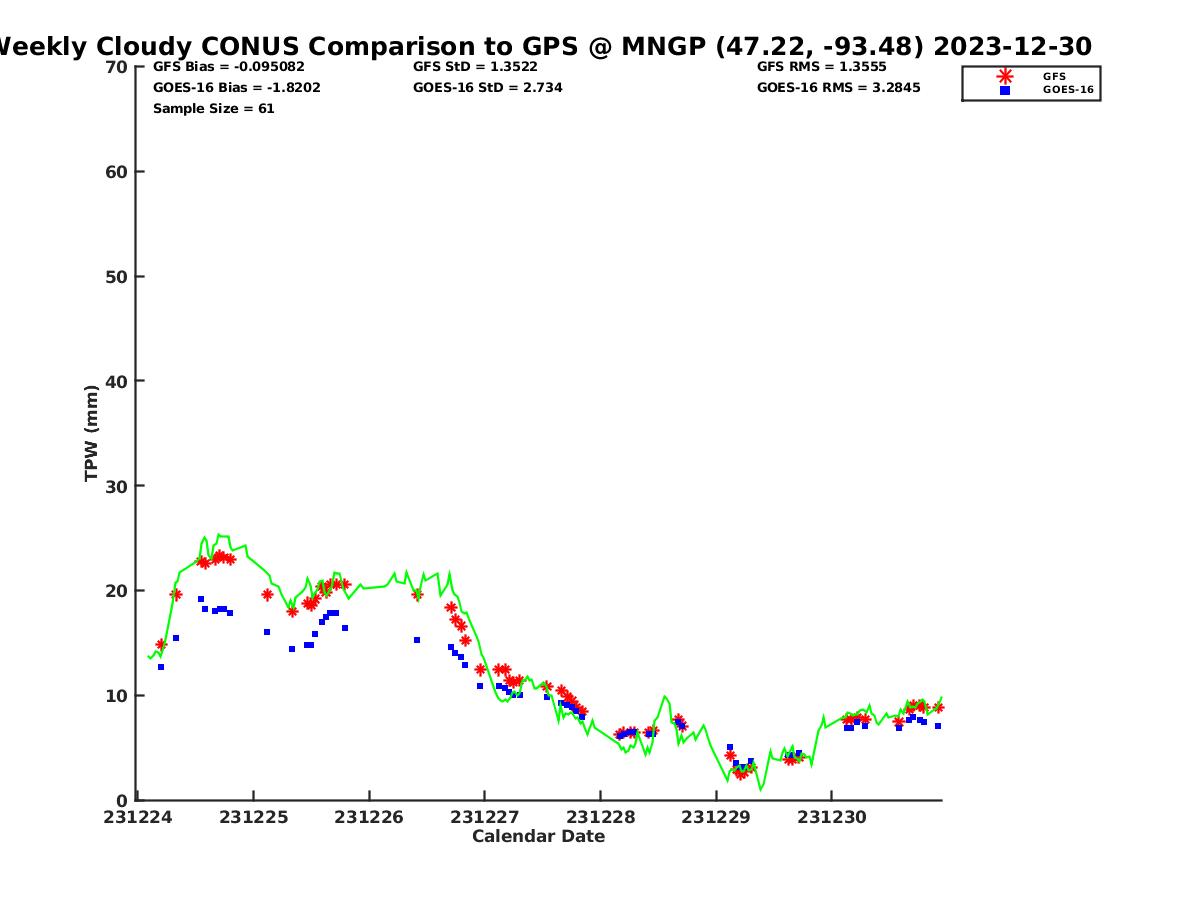
Task: Click the 70 y-axis tick label
Action: coord(117,67)
